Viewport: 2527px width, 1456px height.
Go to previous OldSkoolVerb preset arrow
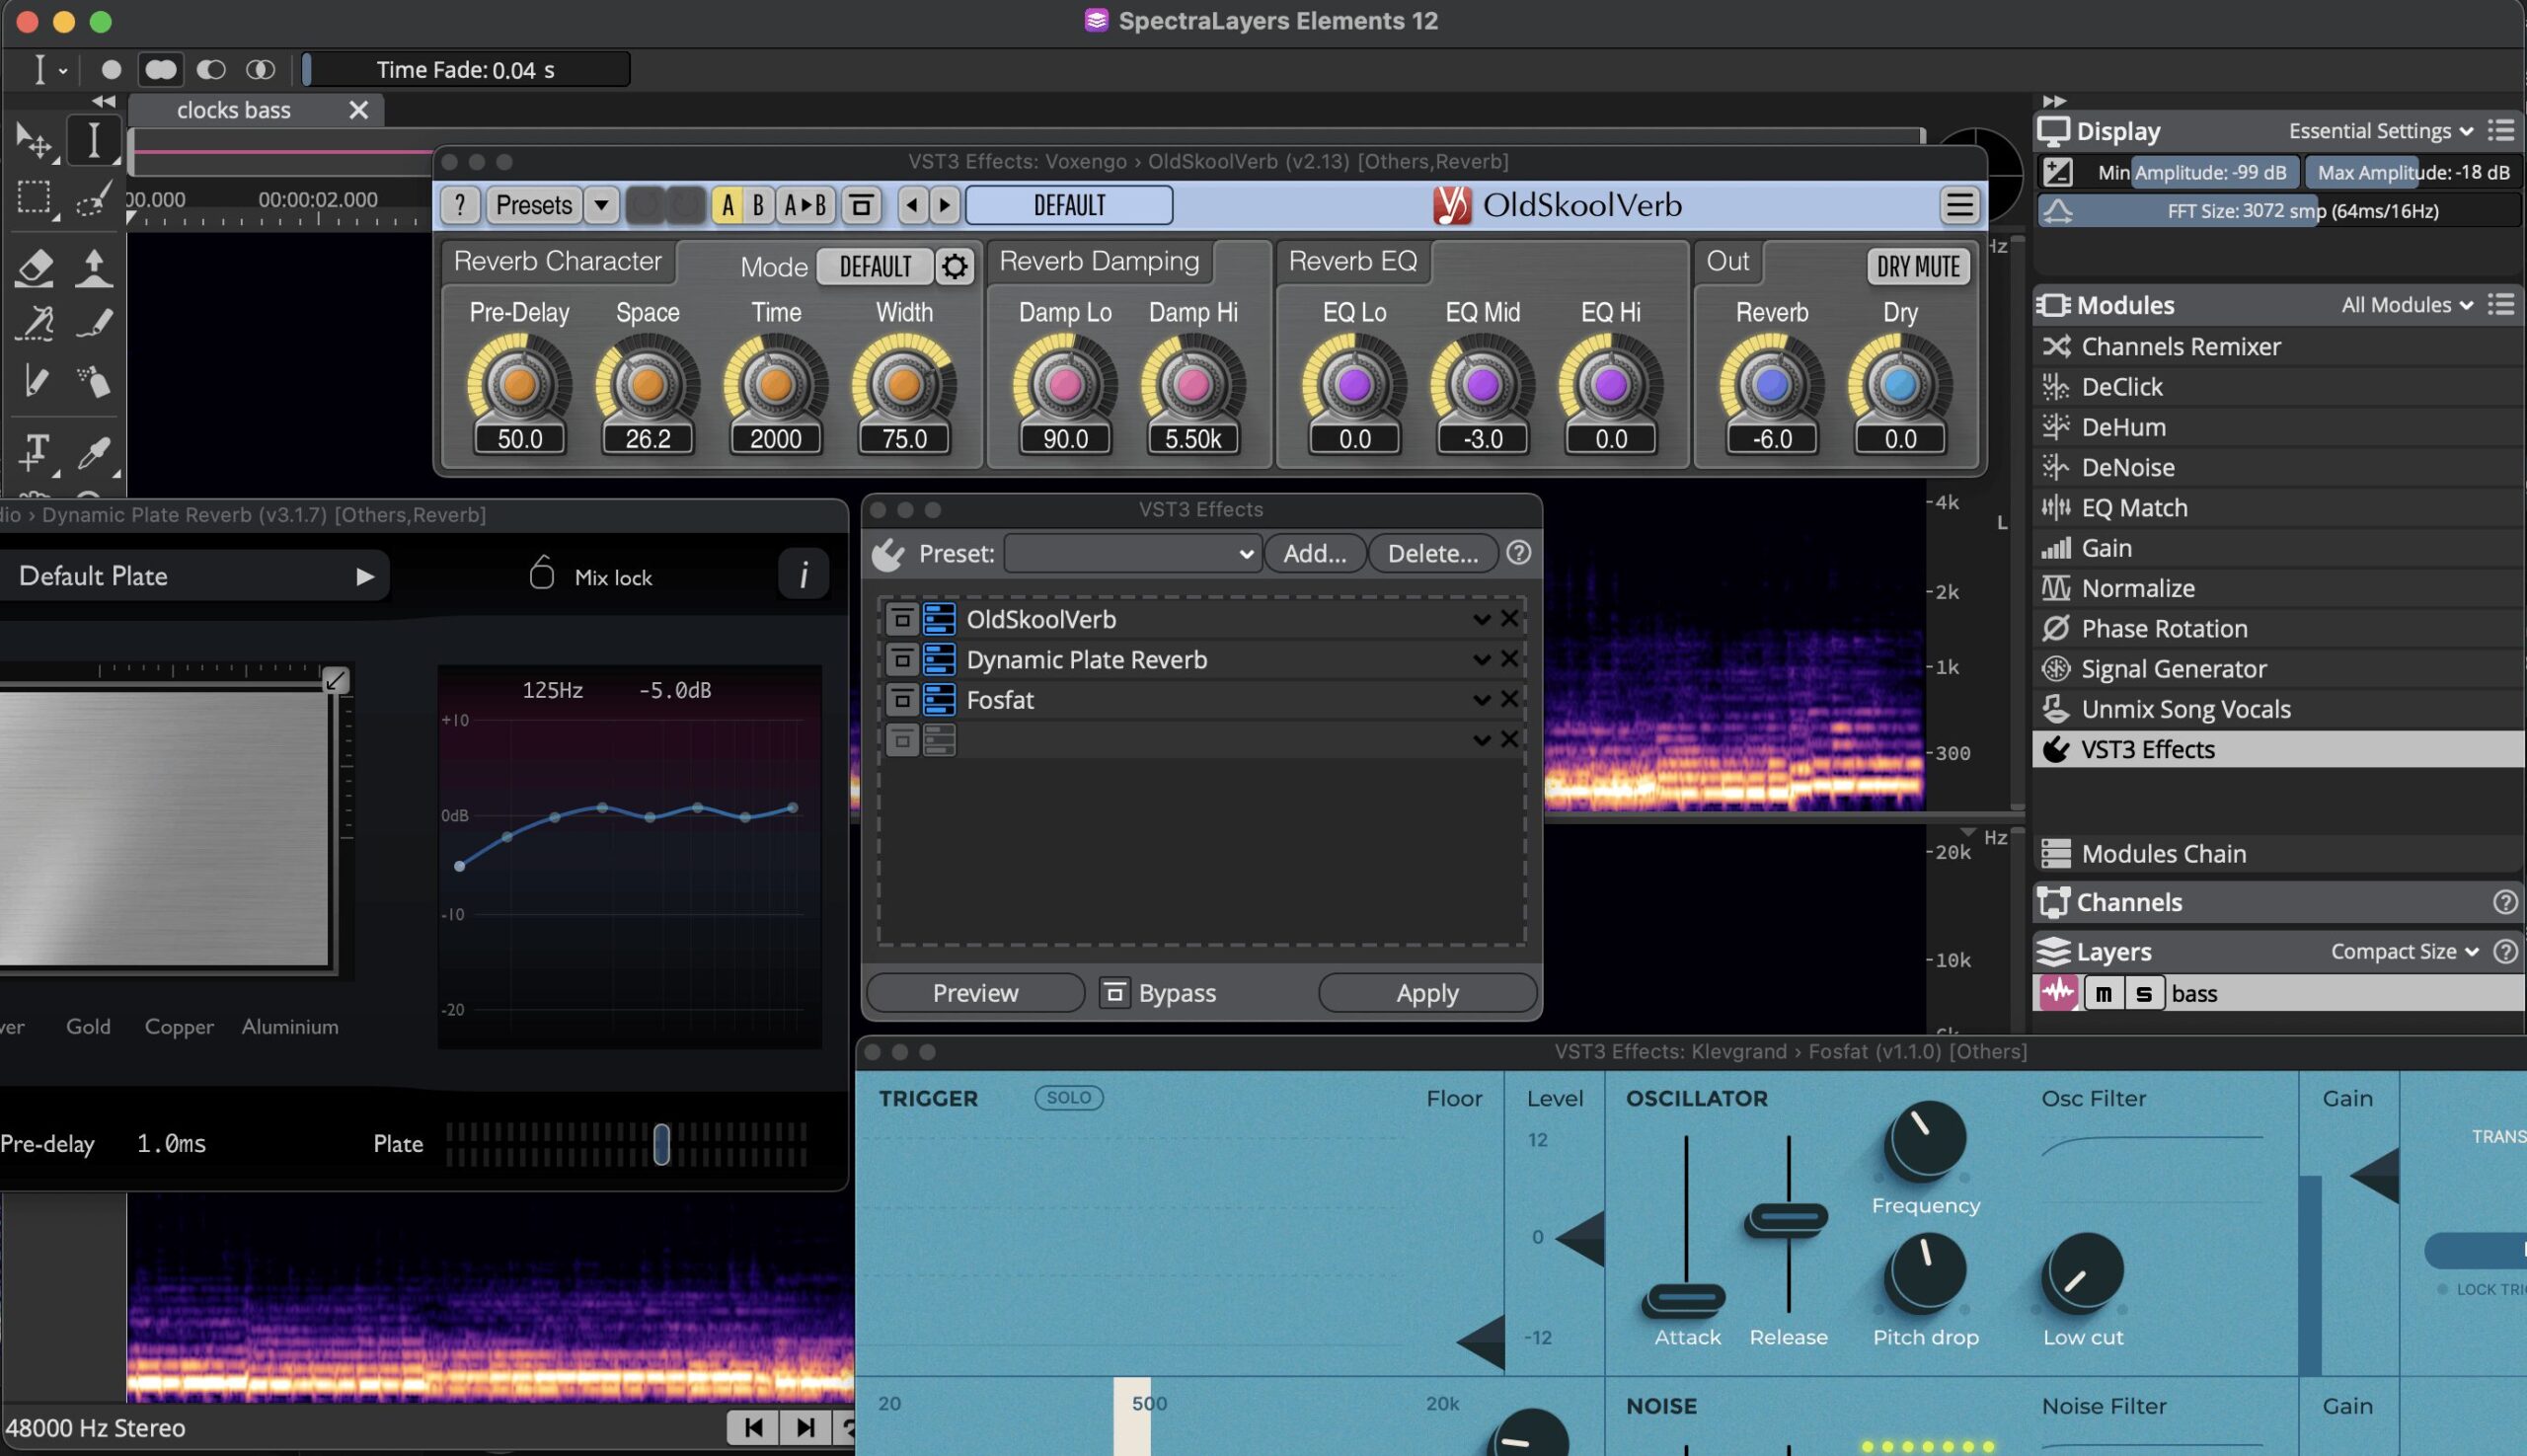pyautogui.click(x=911, y=205)
